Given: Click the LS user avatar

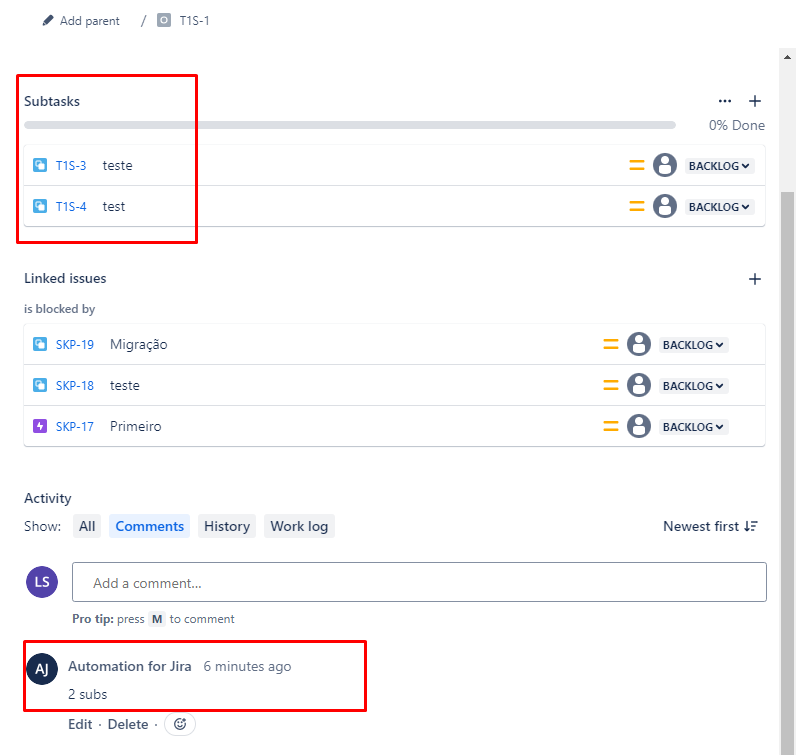Looking at the screenshot, I should 42,582.
